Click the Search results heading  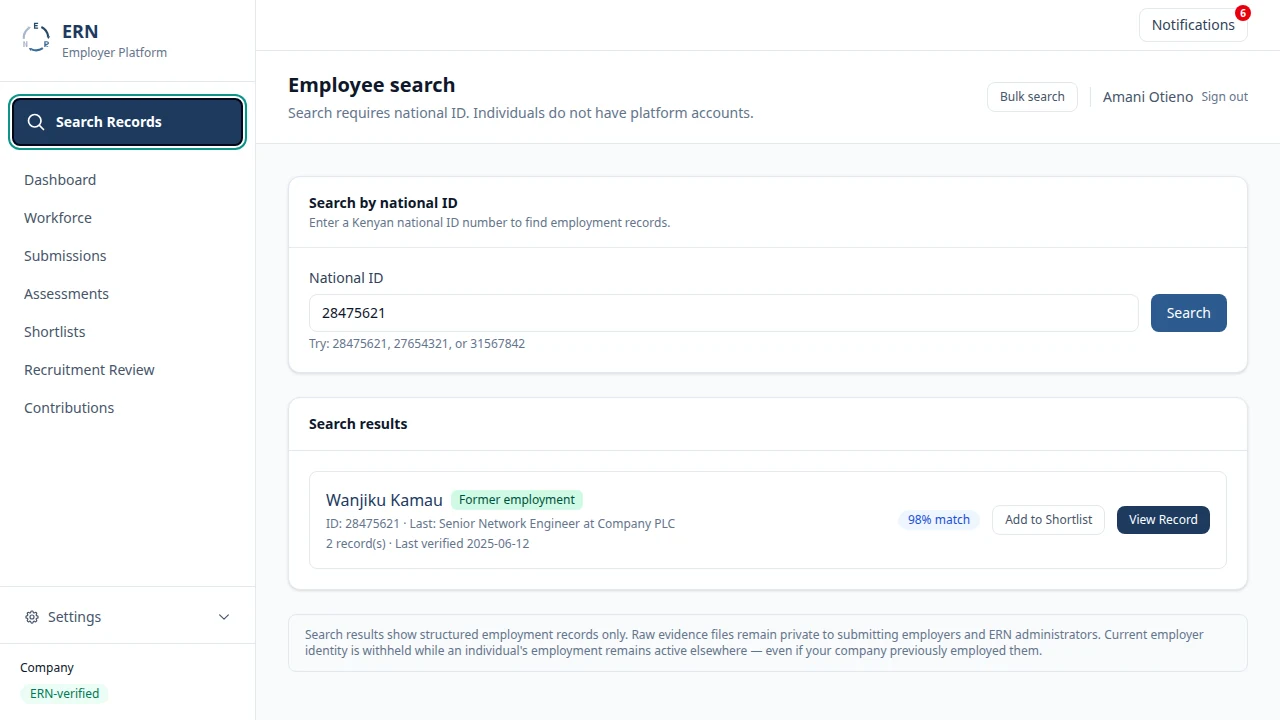[358, 424]
